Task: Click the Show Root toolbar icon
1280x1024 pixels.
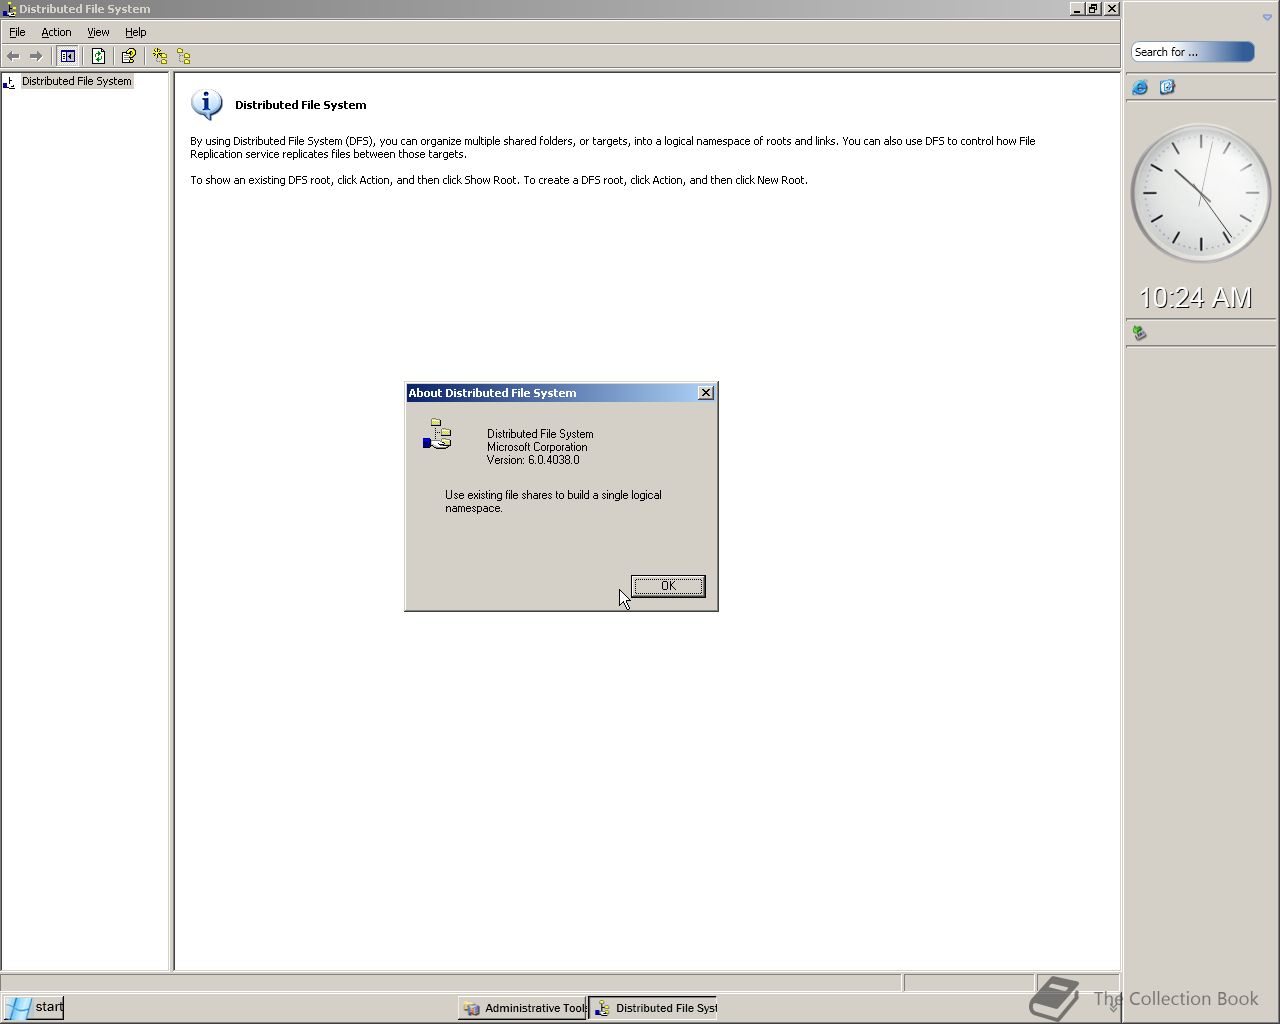Action: click(184, 56)
